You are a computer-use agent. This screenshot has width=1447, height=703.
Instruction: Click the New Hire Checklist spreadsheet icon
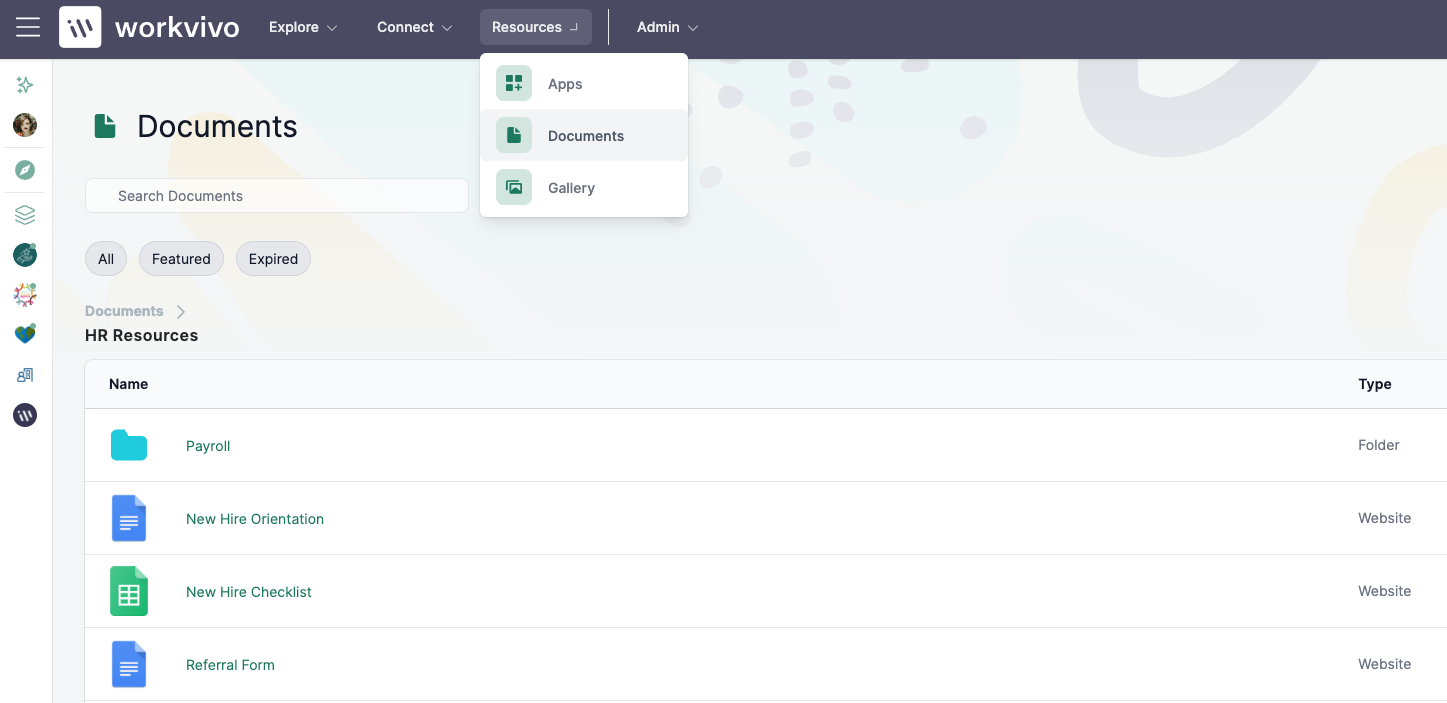click(x=129, y=591)
